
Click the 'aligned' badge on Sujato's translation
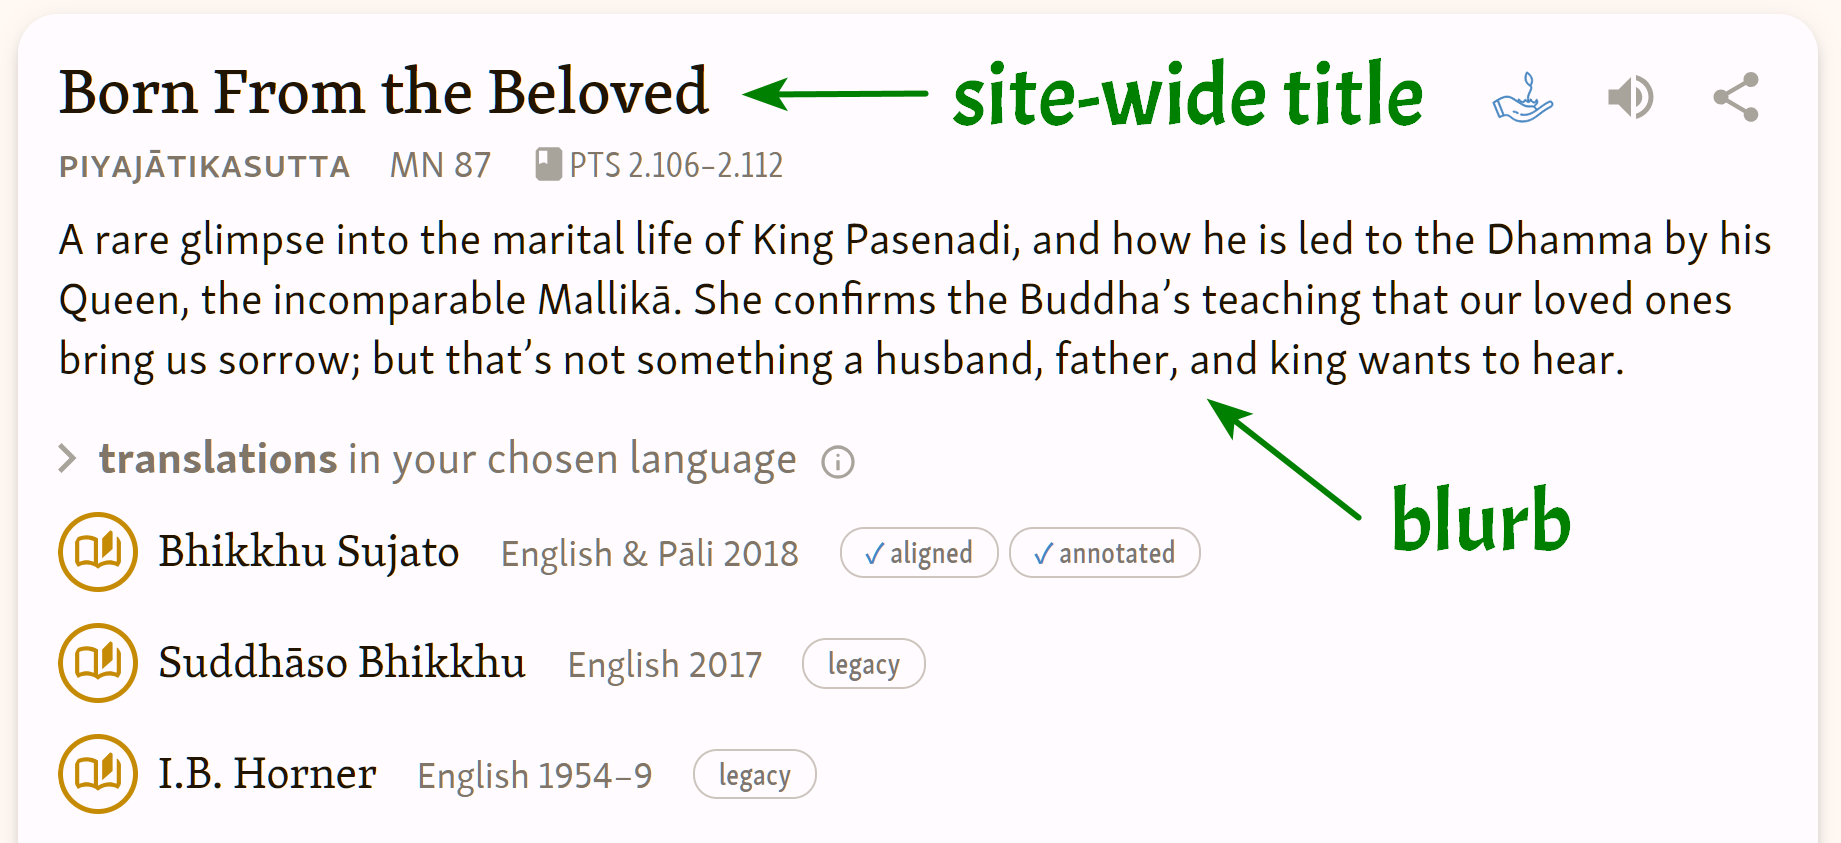tap(919, 553)
